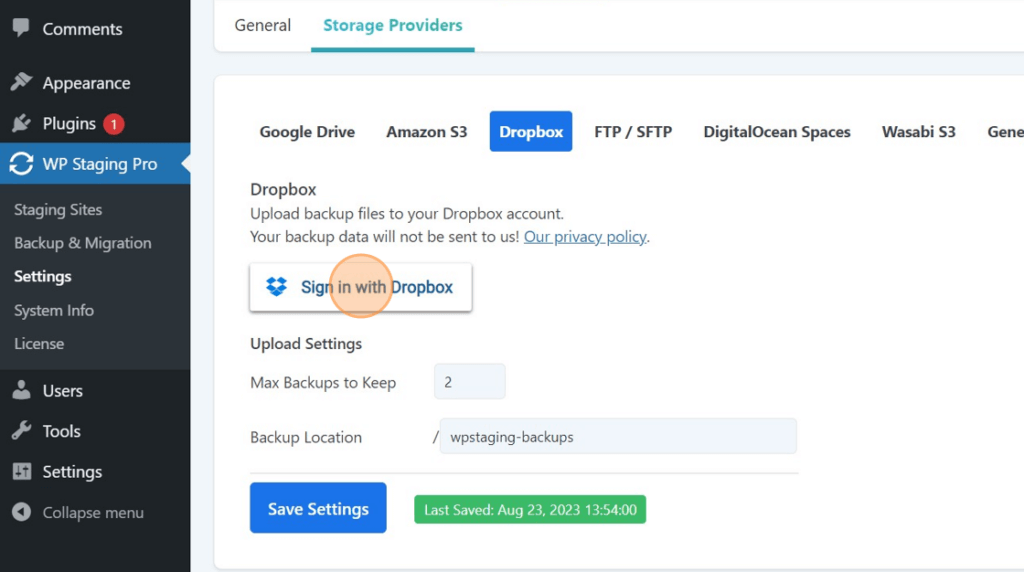
Task: Select the Dropbox provider tab
Action: [531, 131]
